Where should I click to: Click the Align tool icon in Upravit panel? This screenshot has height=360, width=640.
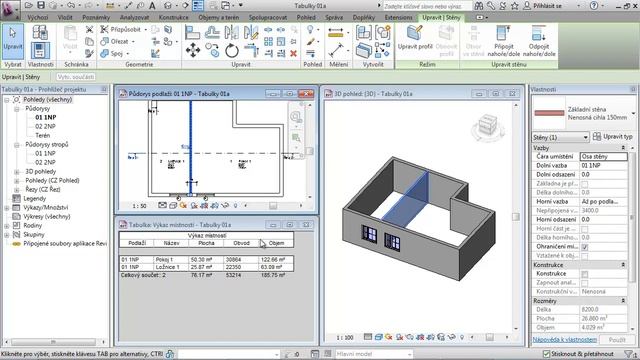click(x=192, y=32)
